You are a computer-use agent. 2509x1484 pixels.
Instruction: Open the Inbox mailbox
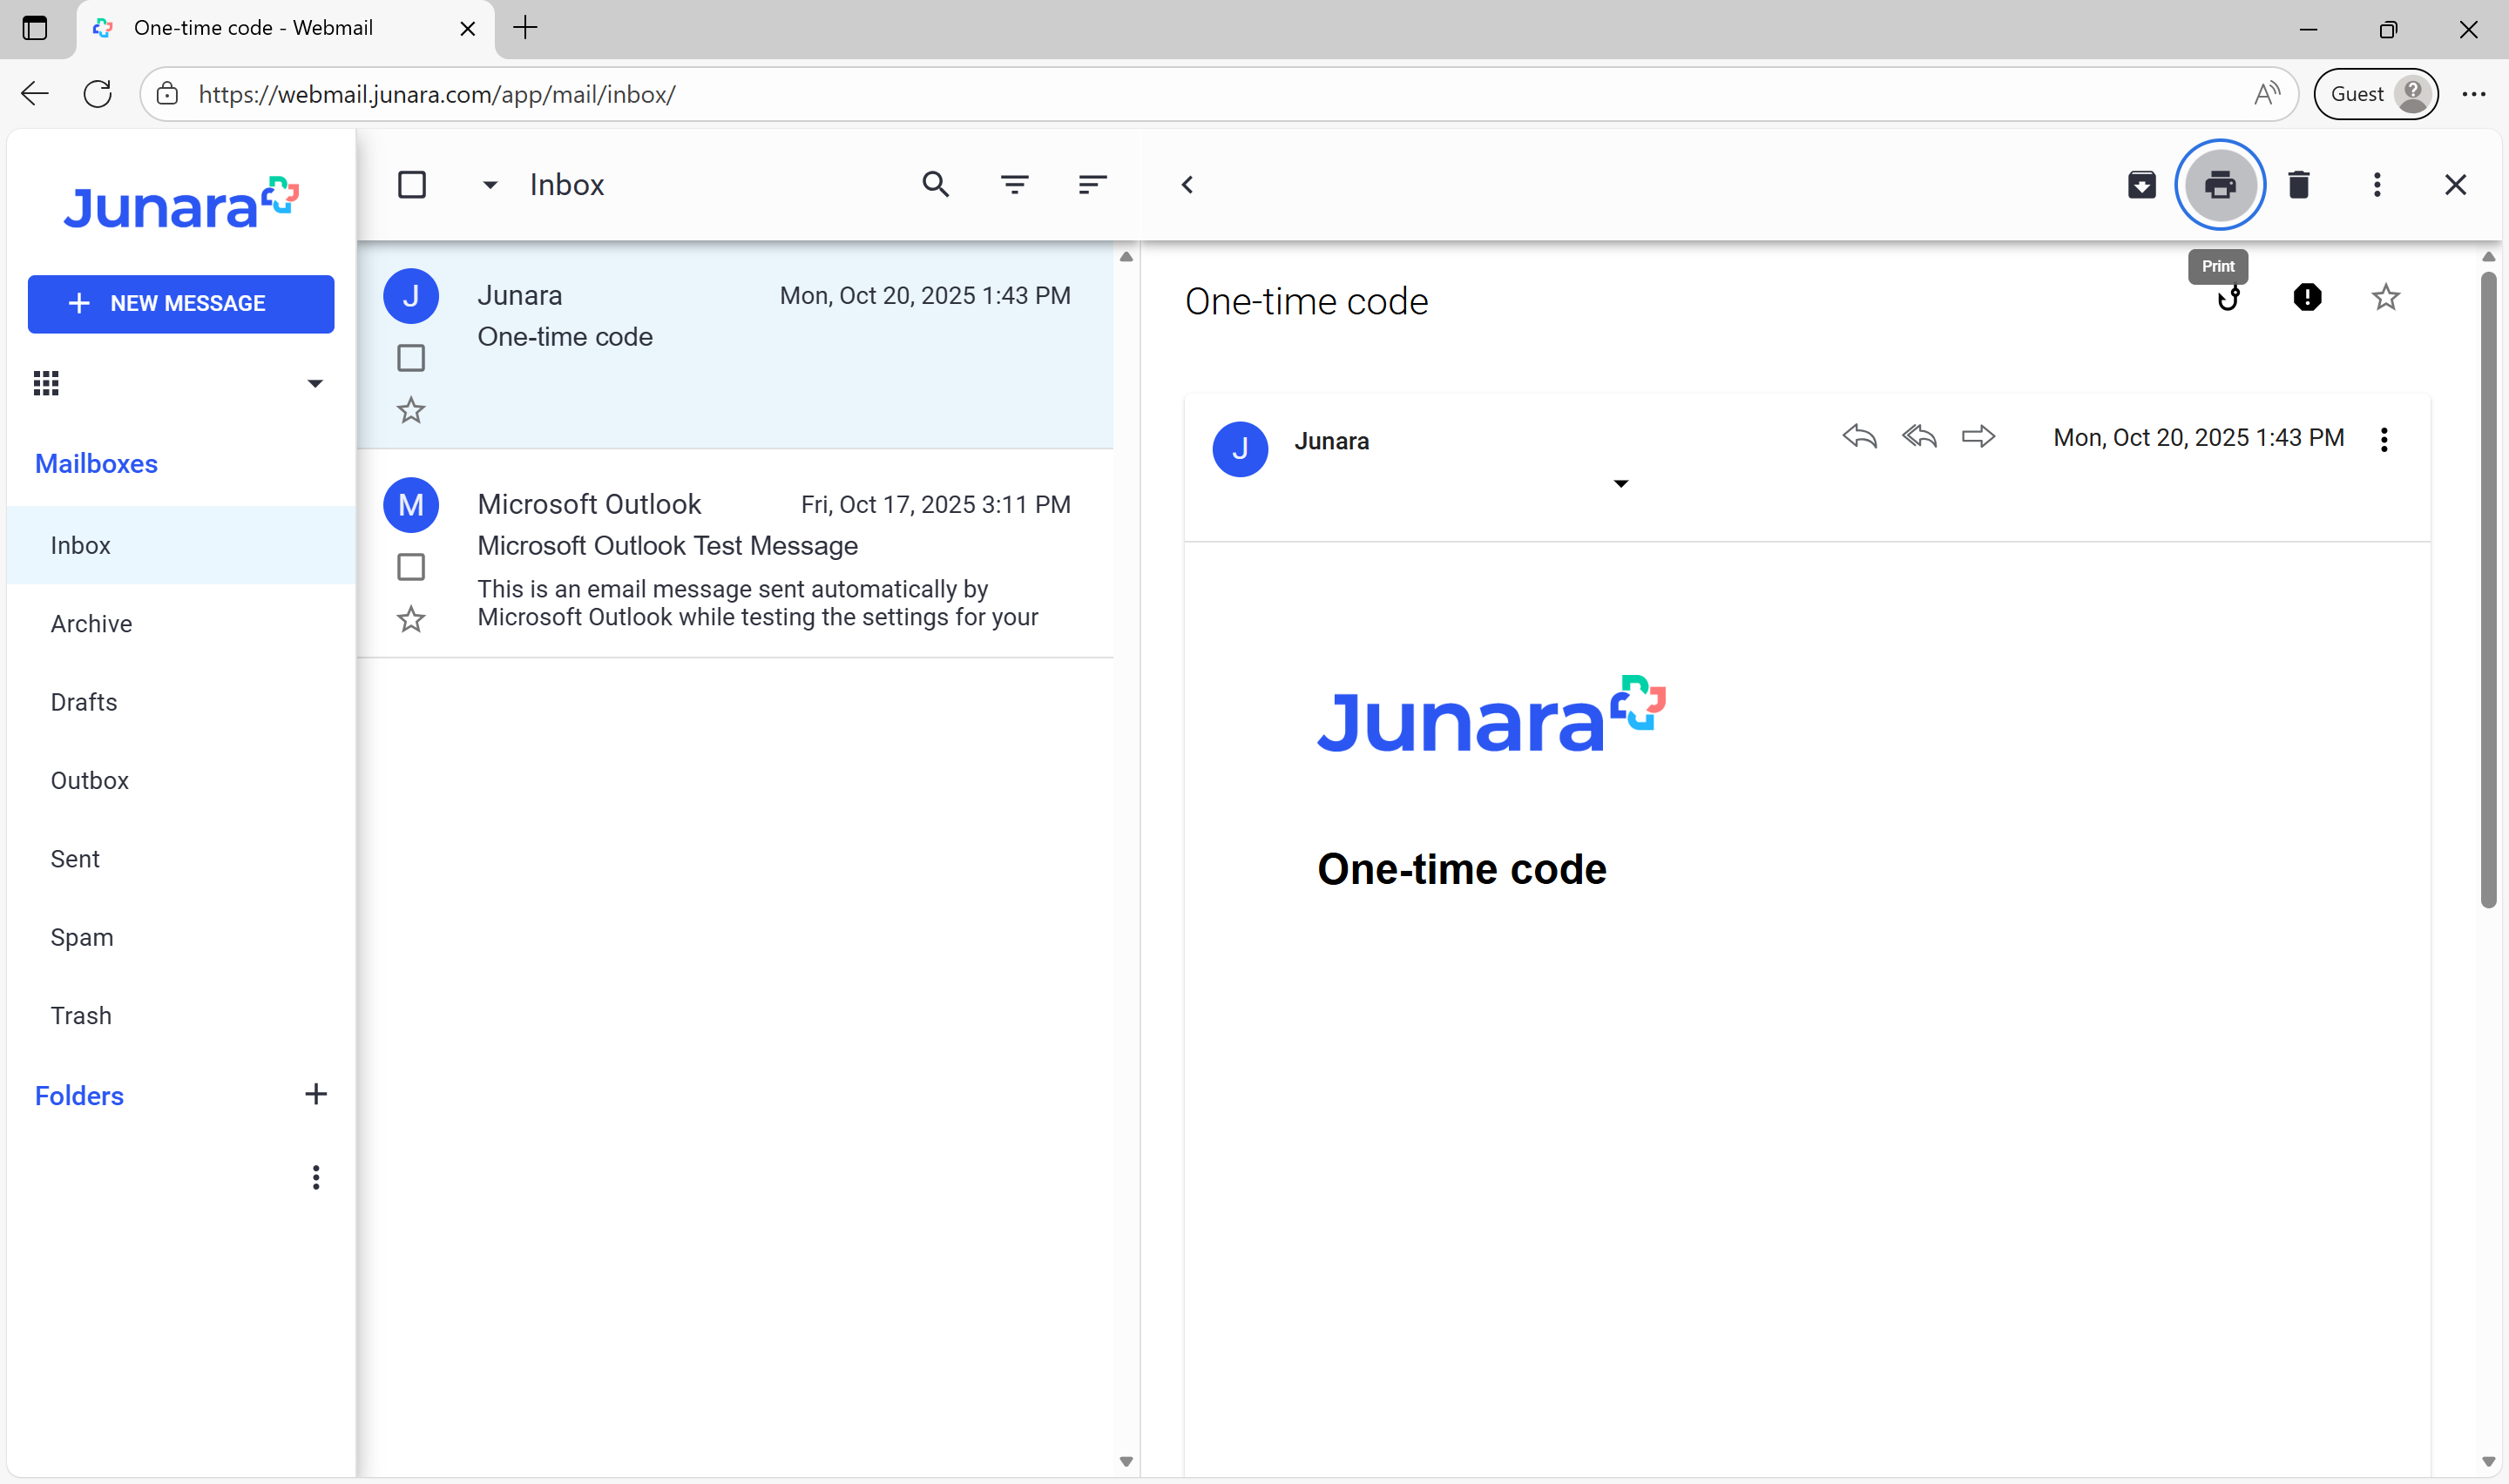(x=181, y=545)
